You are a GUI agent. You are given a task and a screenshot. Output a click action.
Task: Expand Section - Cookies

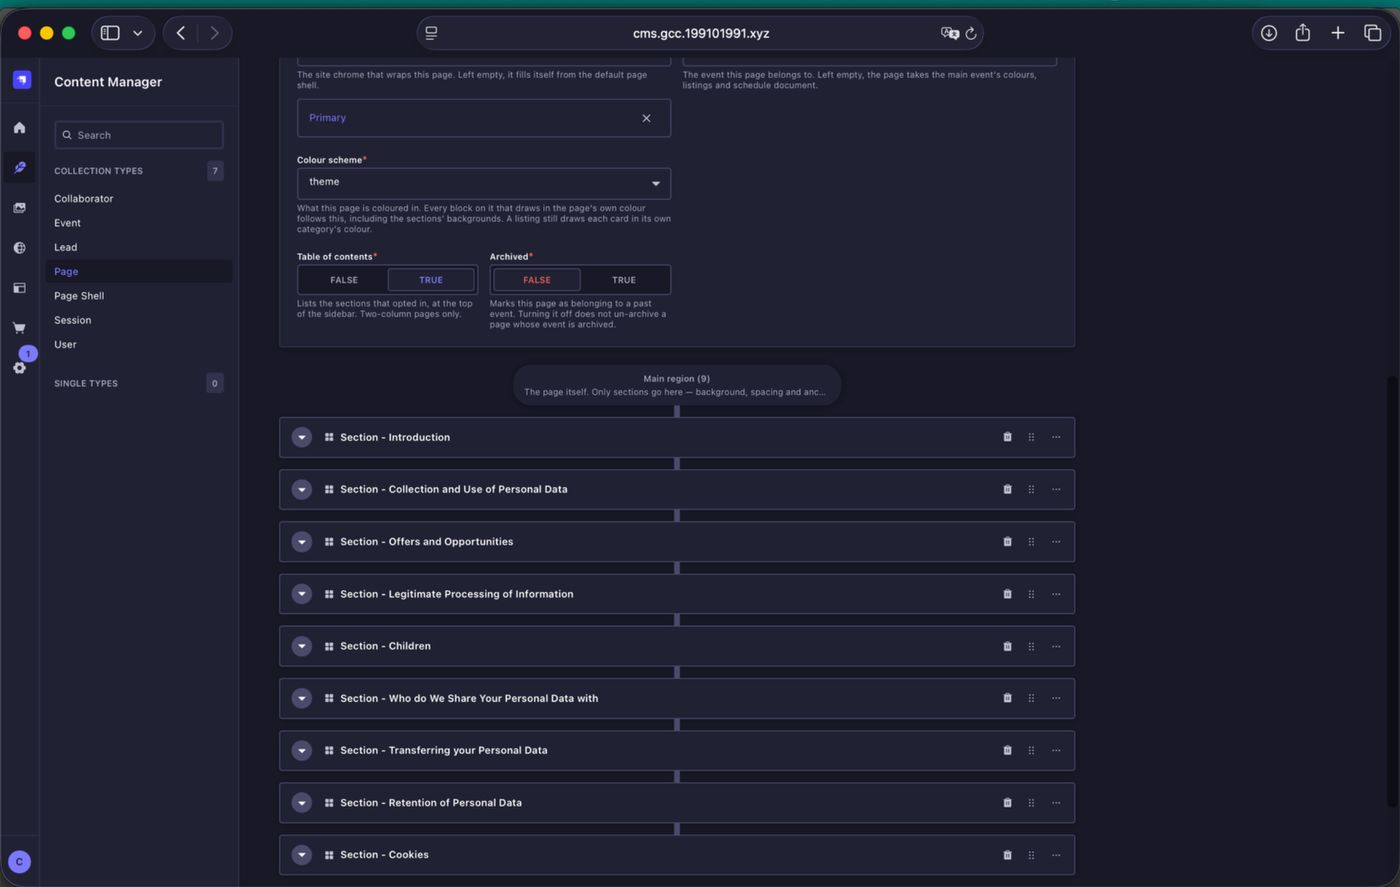[301, 855]
